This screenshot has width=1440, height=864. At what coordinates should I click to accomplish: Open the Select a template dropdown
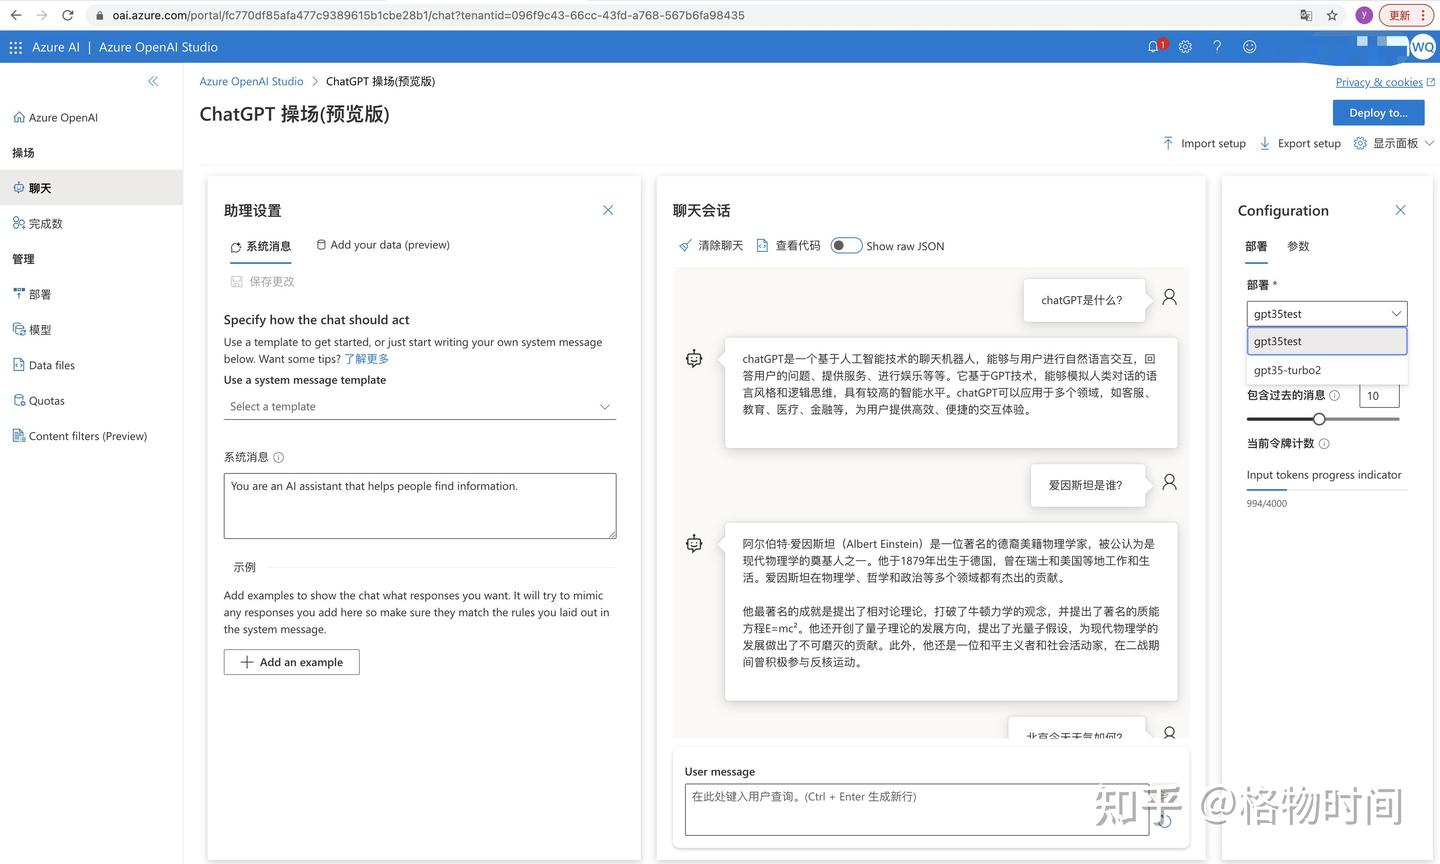tap(419, 406)
